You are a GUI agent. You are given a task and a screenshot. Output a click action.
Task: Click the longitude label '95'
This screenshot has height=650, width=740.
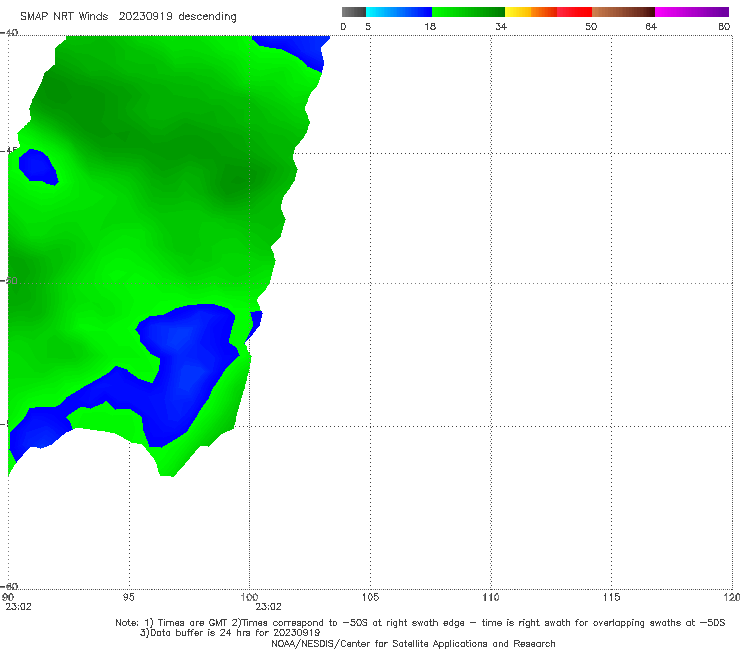coord(128,597)
